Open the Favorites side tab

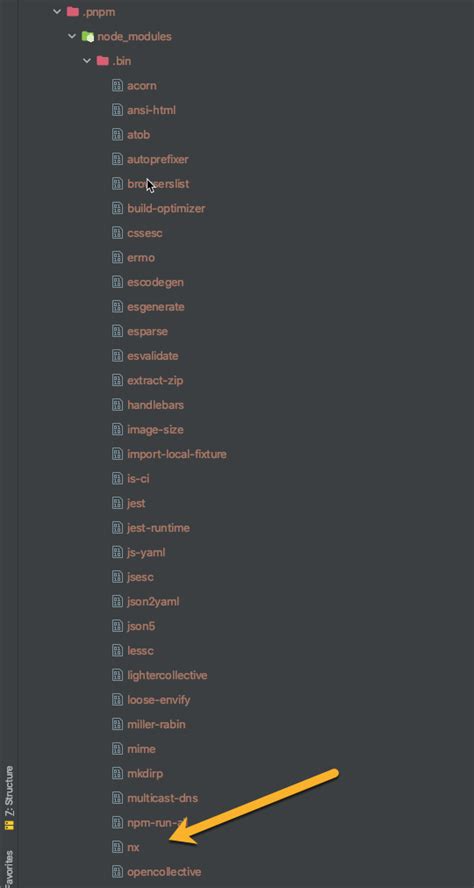click(x=9, y=870)
